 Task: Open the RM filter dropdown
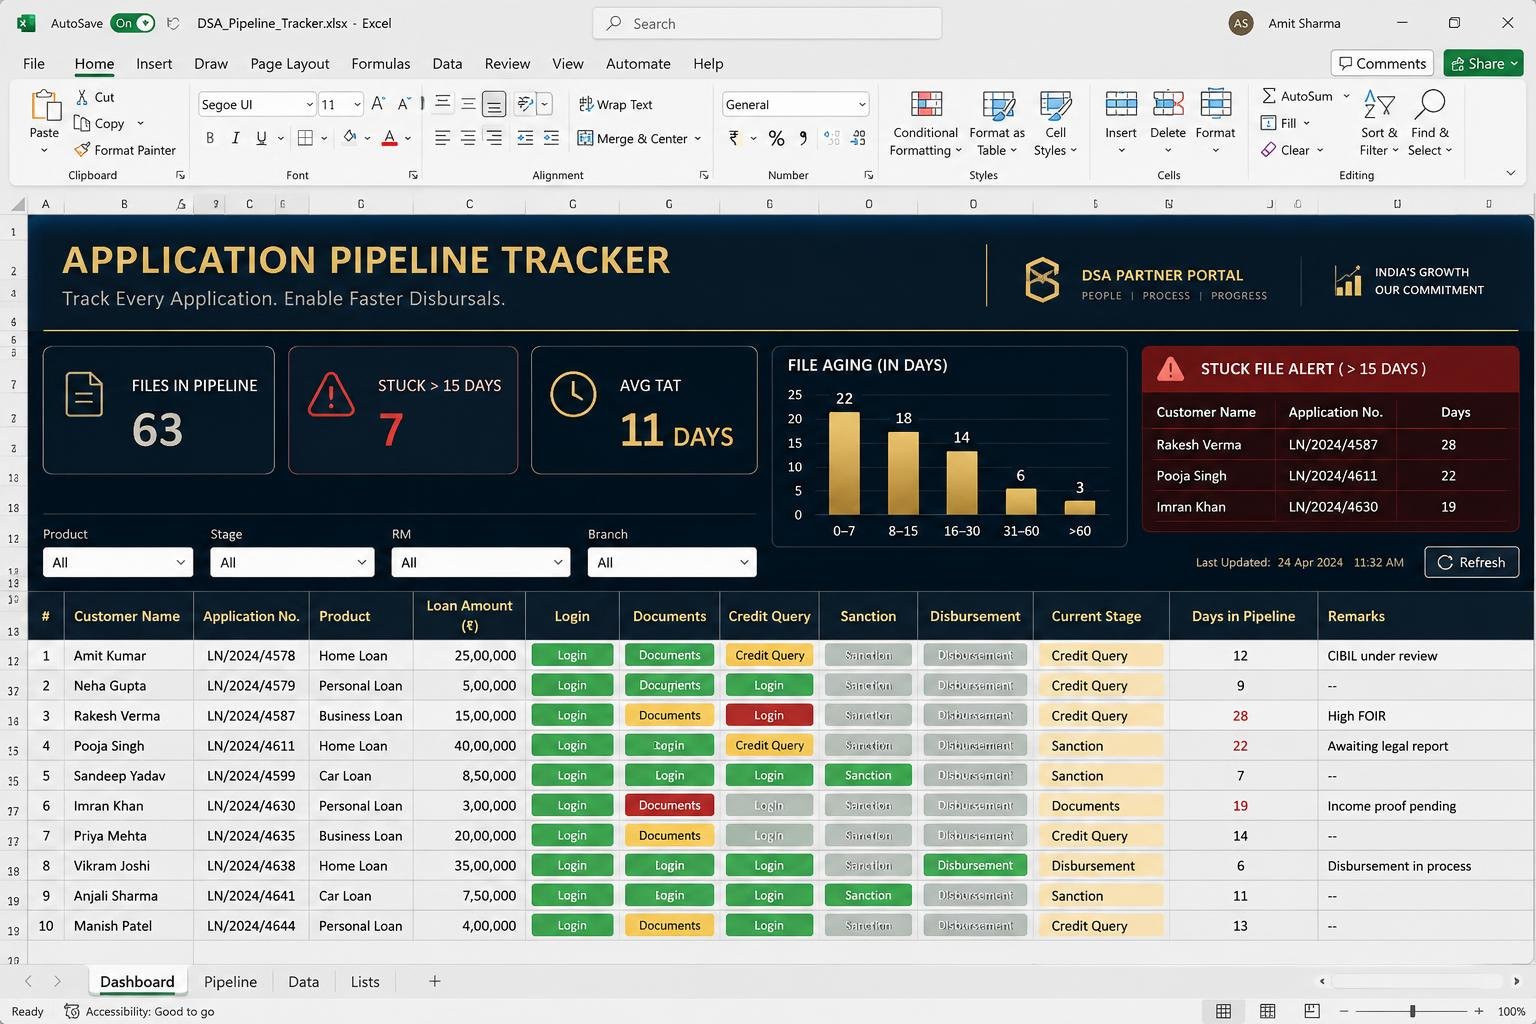point(480,562)
